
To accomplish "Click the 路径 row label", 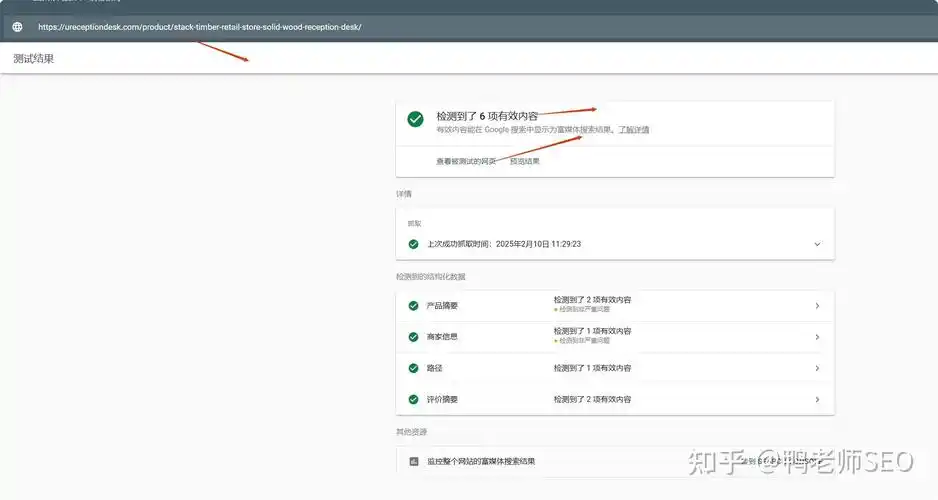I will point(434,368).
